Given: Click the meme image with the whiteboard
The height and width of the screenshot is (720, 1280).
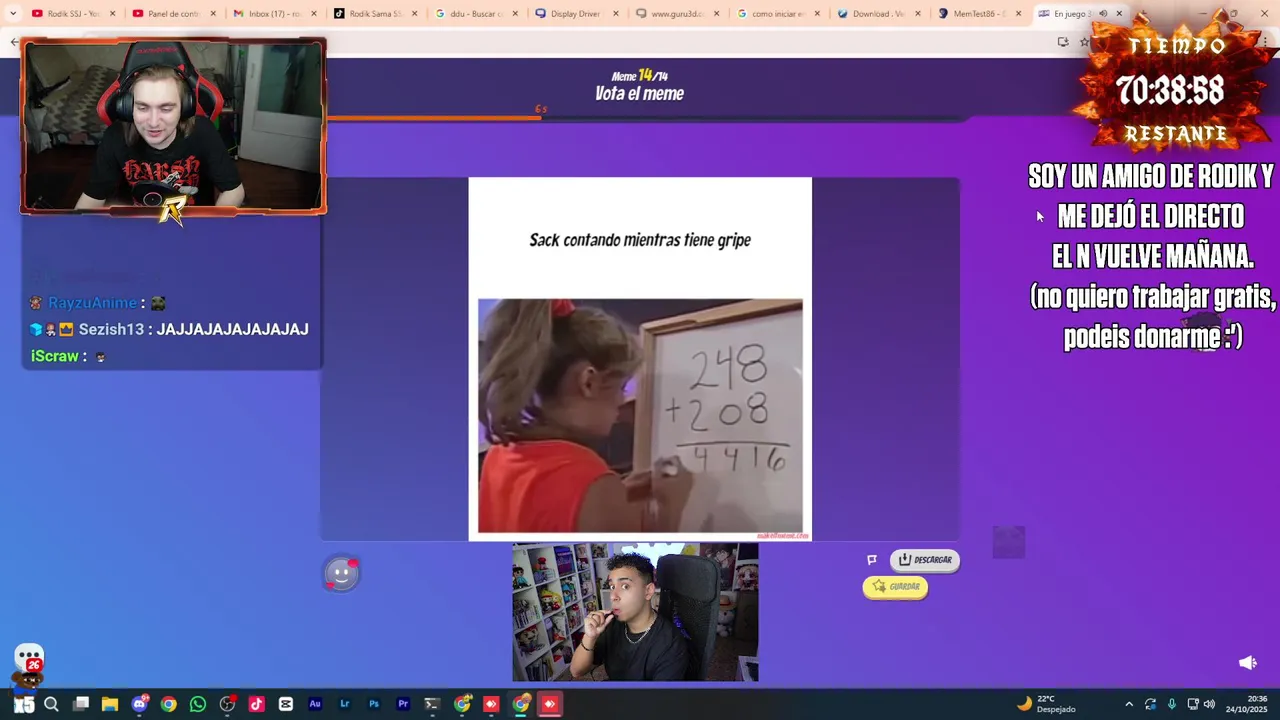Looking at the screenshot, I should (640, 416).
